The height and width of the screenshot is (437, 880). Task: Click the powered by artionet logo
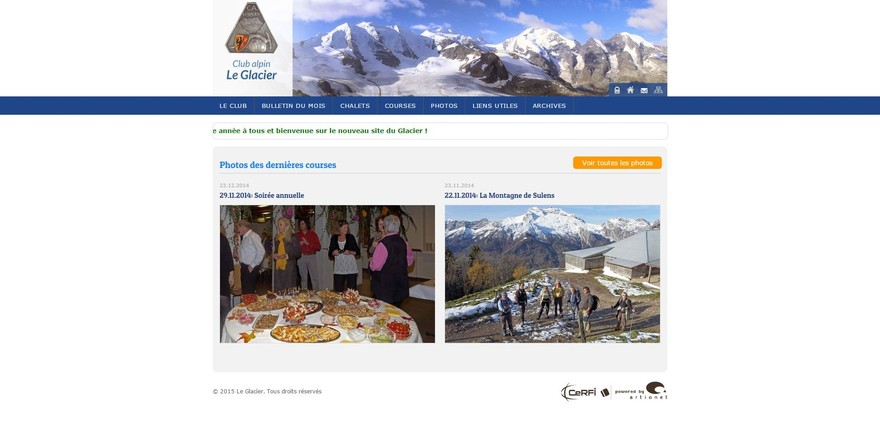[639, 391]
